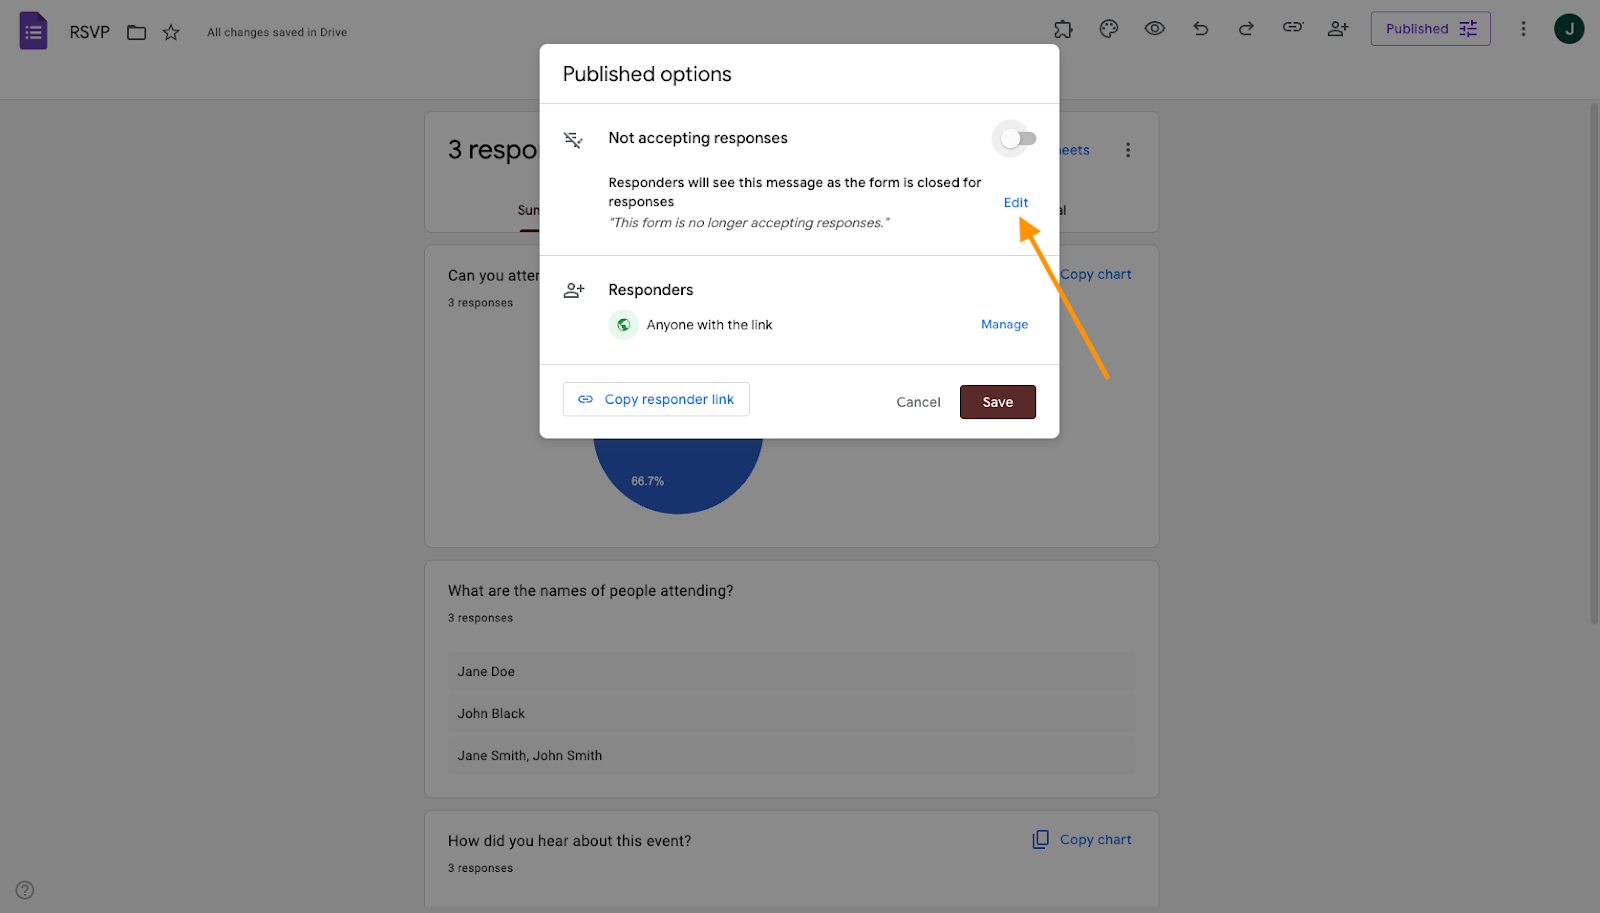Preview the form with the eye icon

1154,28
